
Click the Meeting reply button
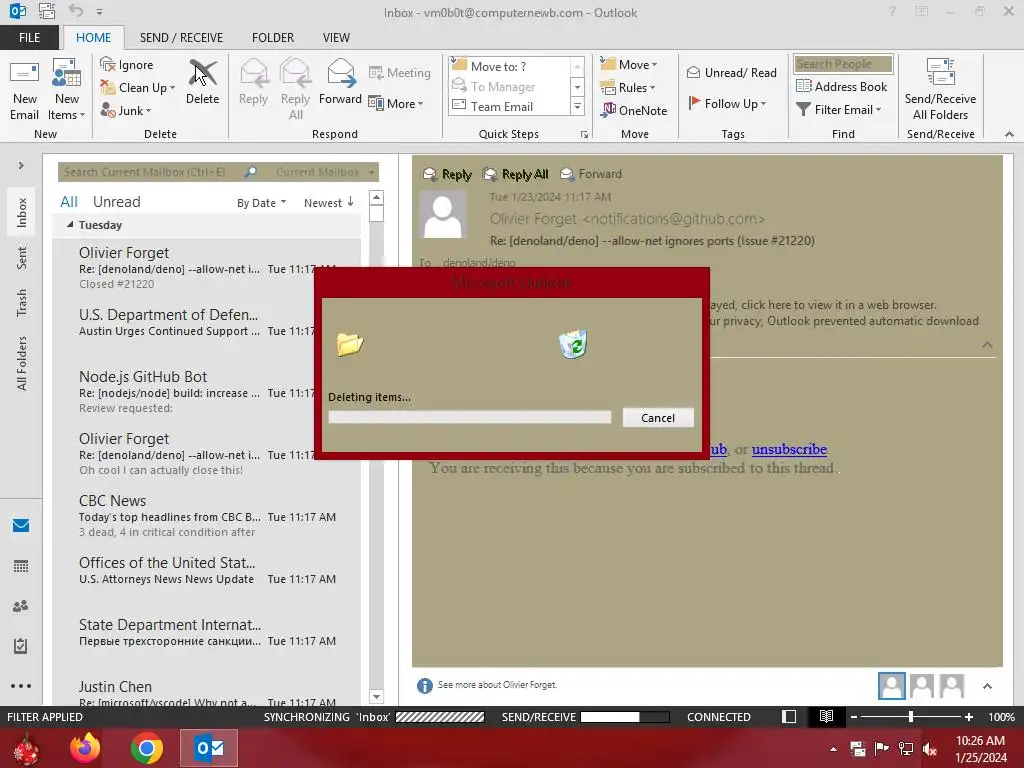[400, 72]
